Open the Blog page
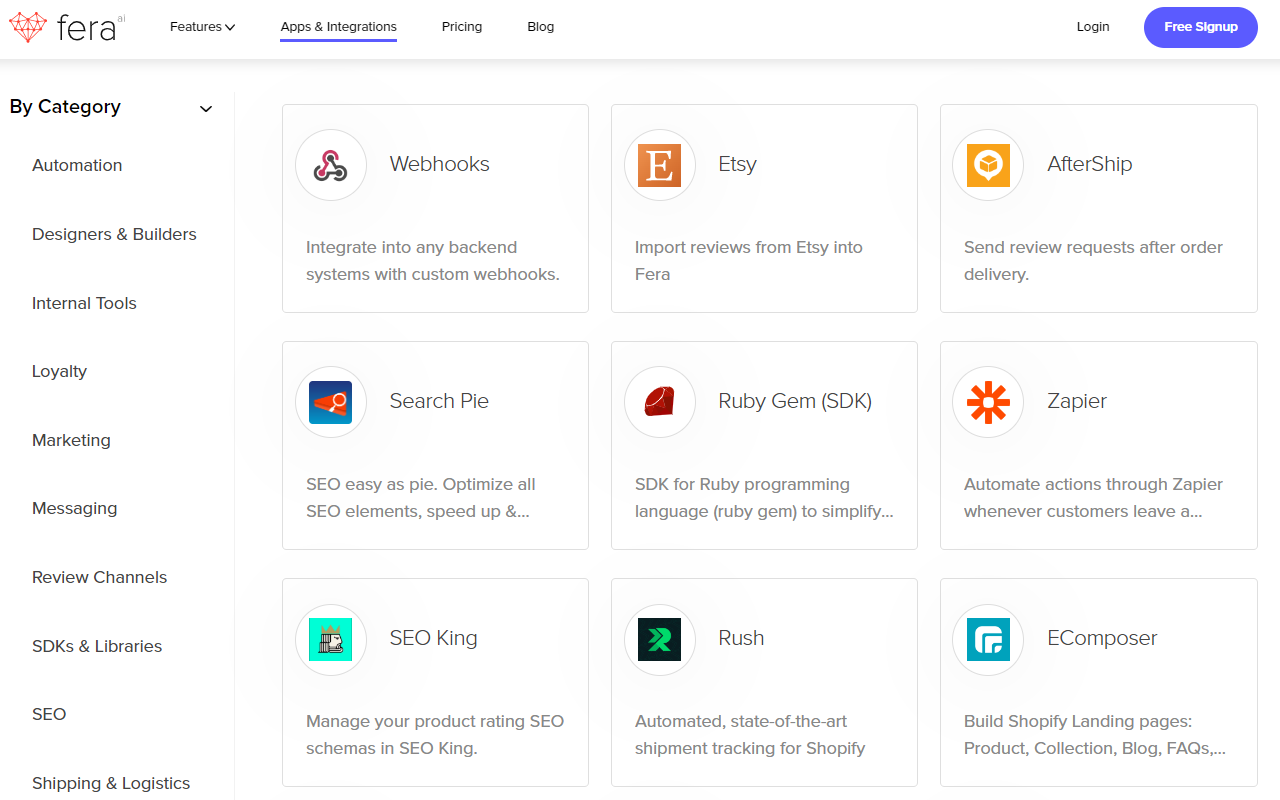This screenshot has height=800, width=1280. 540,27
